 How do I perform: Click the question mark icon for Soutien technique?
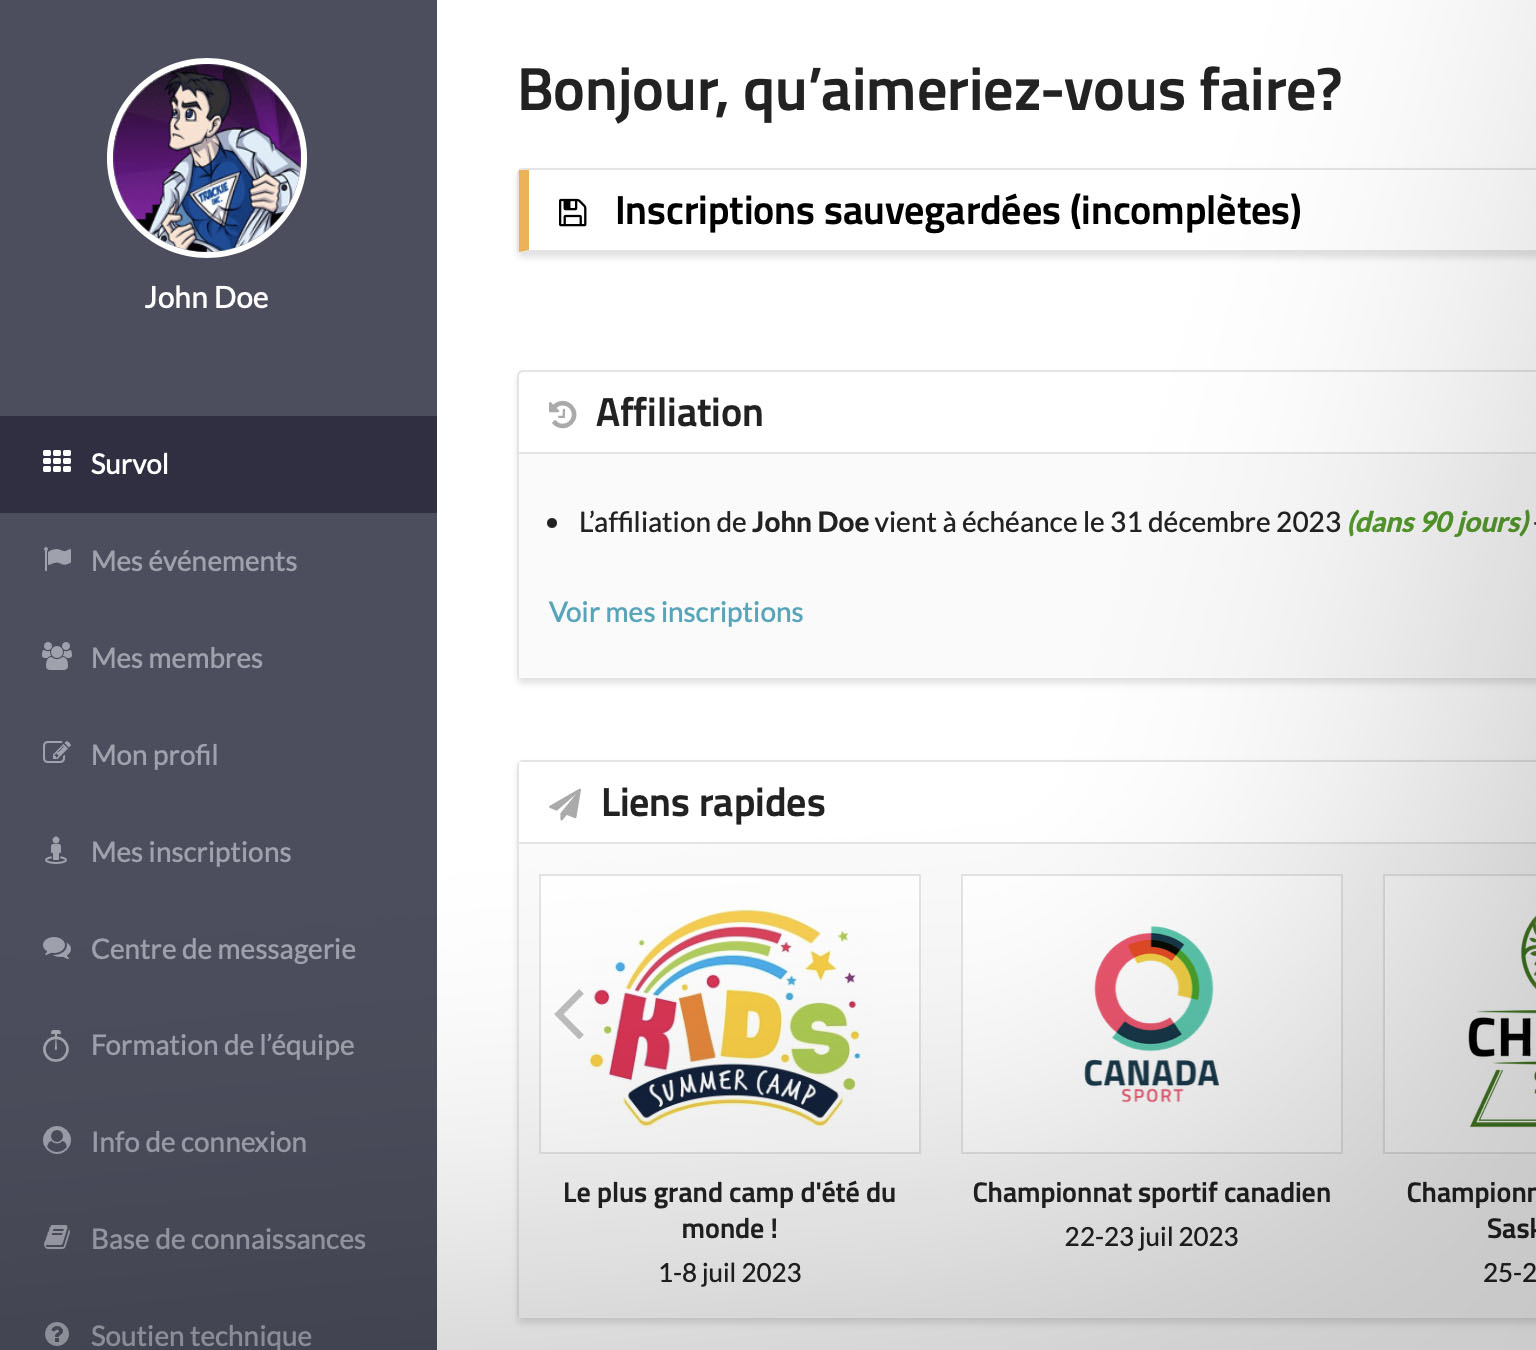(x=57, y=1334)
